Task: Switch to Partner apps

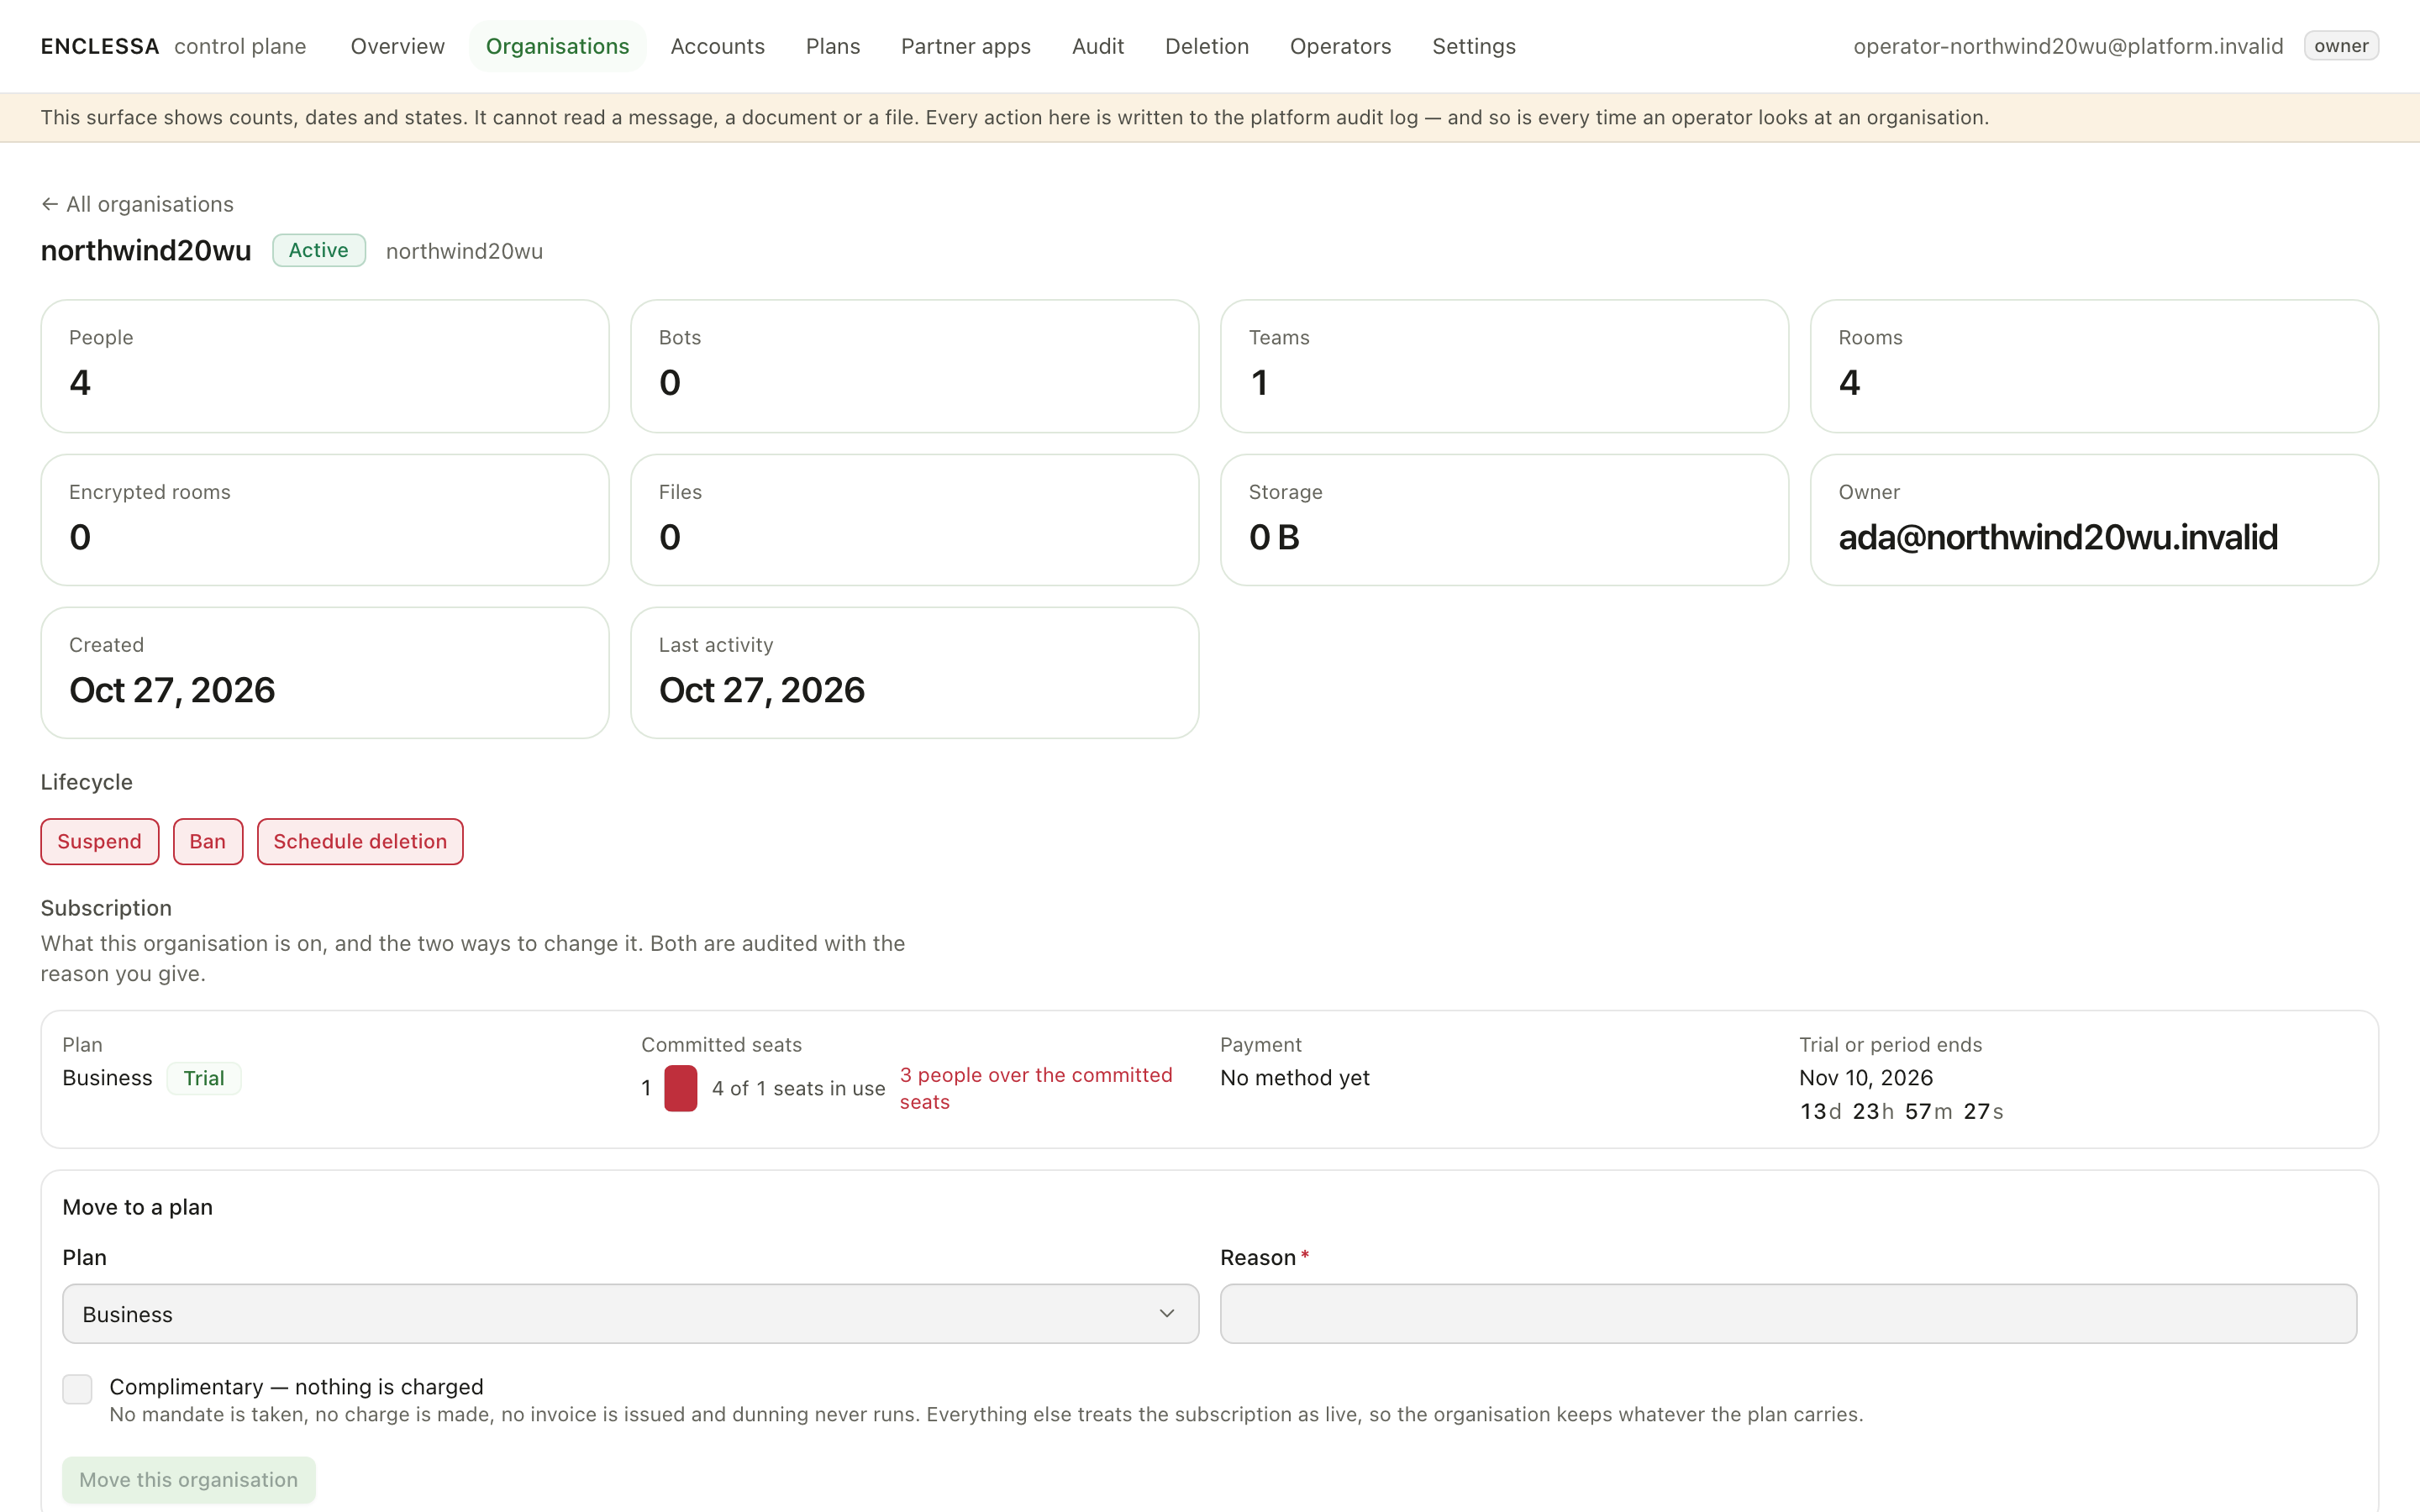Action: pos(965,46)
